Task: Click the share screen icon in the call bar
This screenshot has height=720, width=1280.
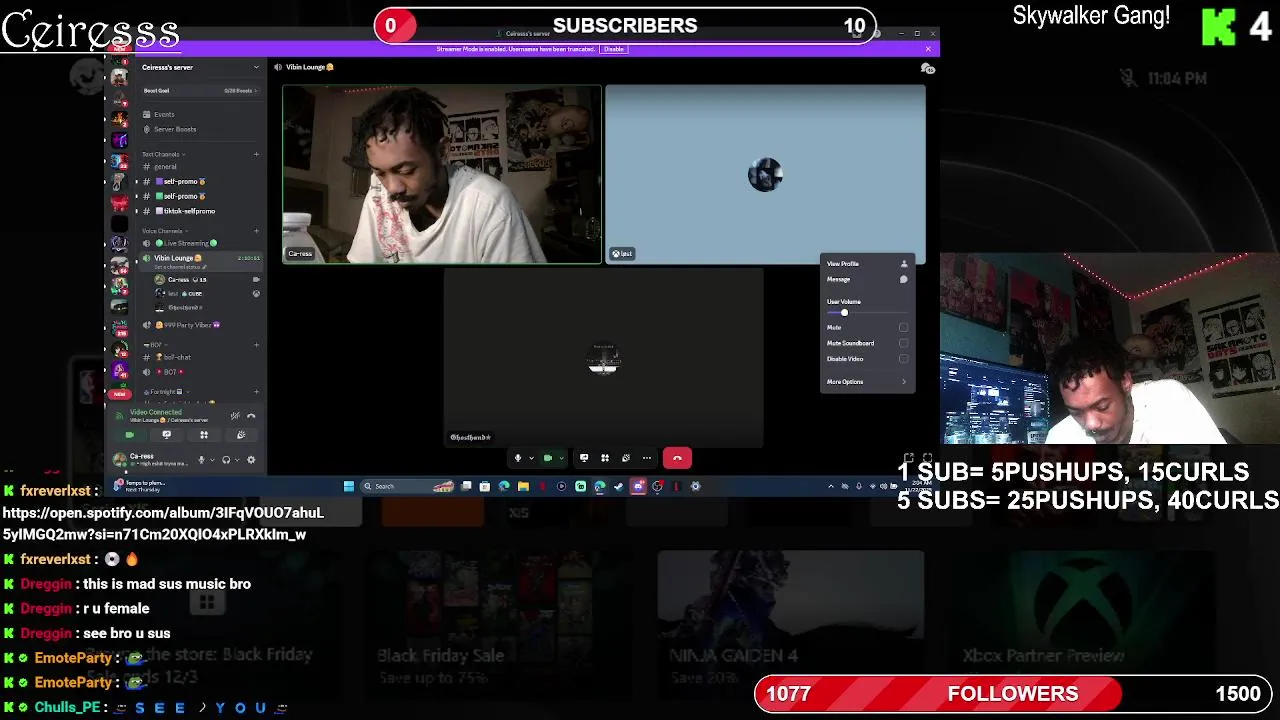Action: point(584,458)
